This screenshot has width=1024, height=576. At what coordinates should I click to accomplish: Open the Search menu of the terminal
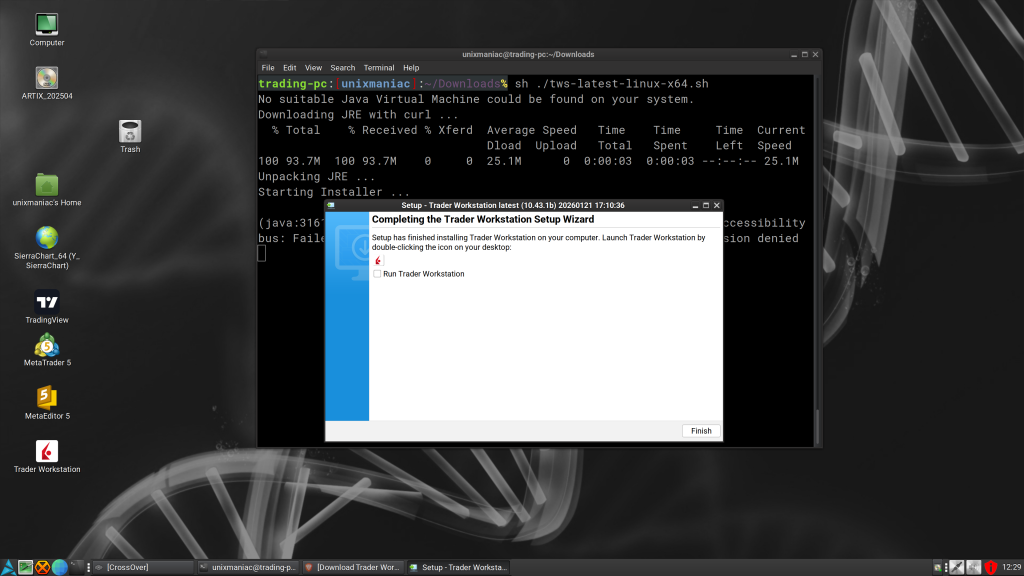tap(343, 67)
